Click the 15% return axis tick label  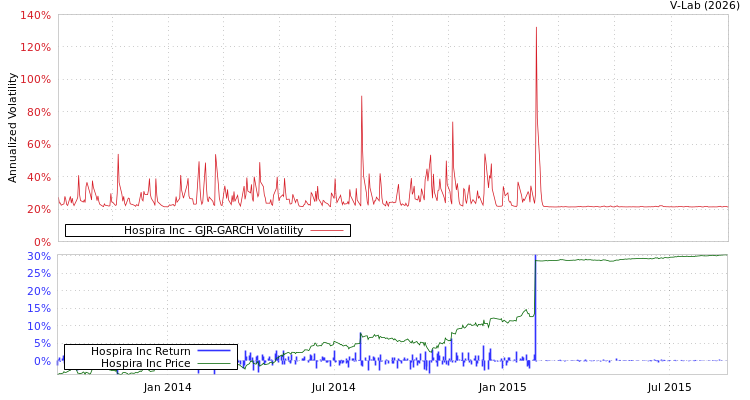pos(38,309)
